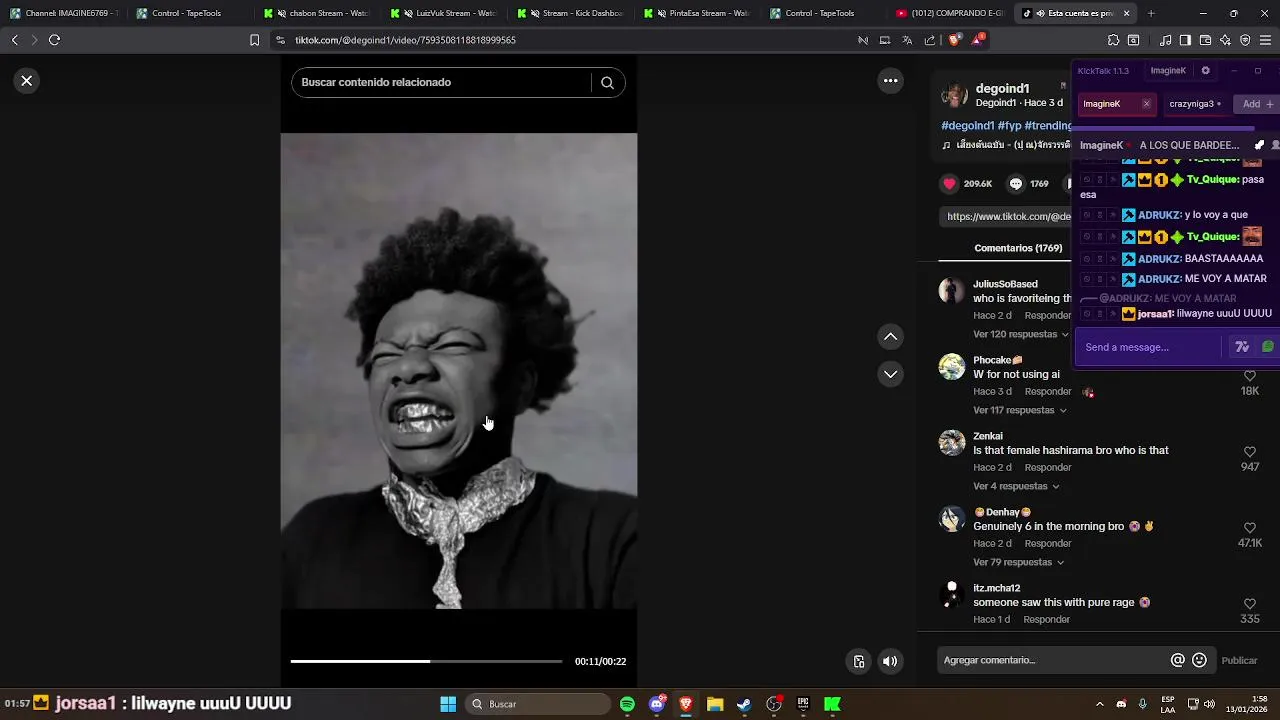Reply to Denhay's comment
Viewport: 1280px width, 720px height.
click(1048, 544)
